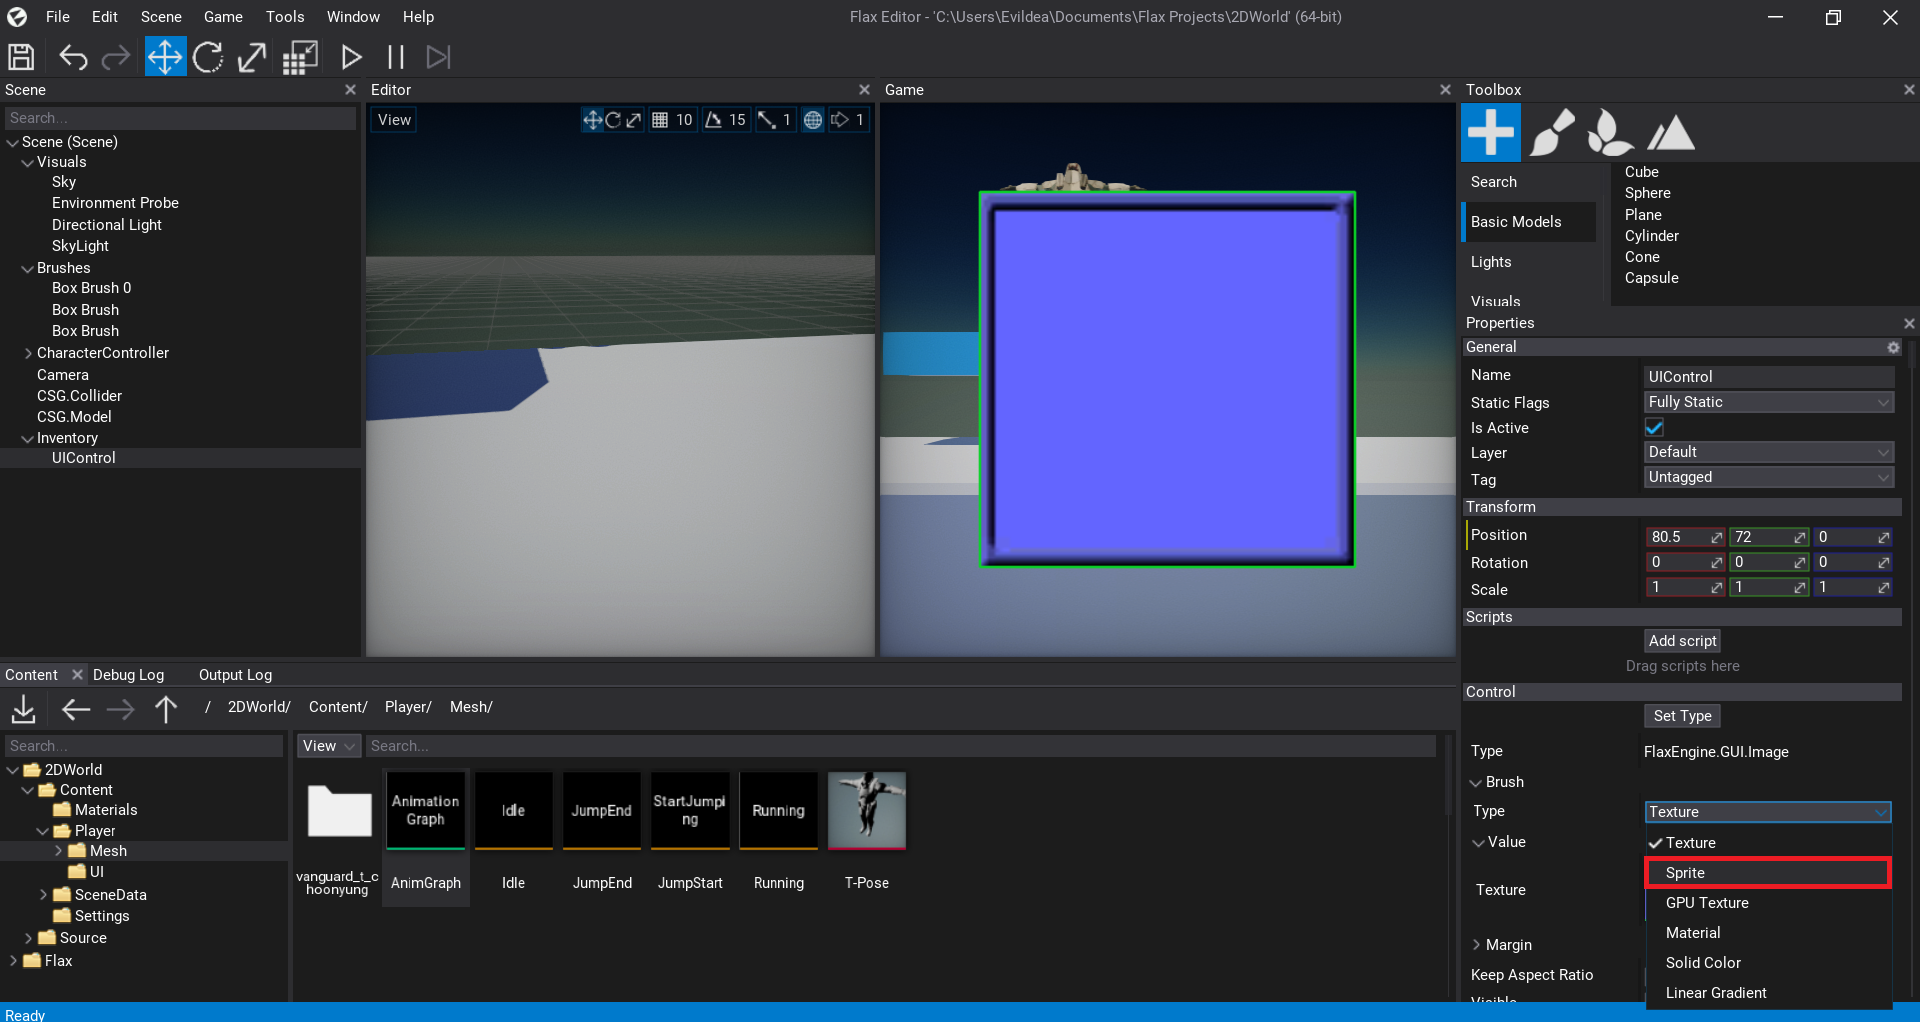
Task: Open the foliage painting tab in Toolbox
Action: pyautogui.click(x=1610, y=131)
